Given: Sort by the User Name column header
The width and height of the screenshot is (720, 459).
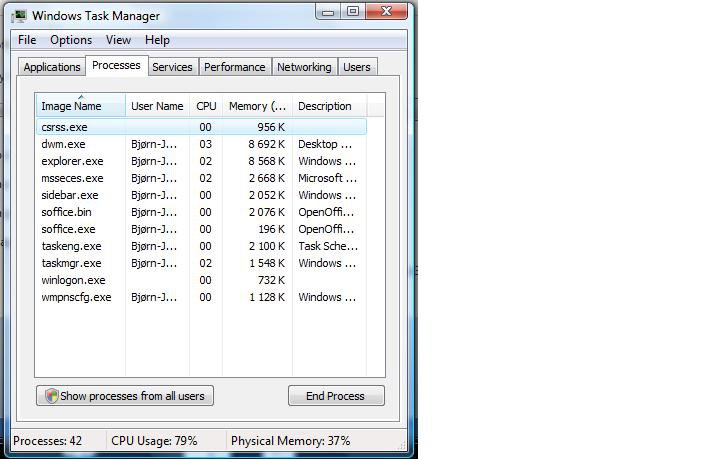Looking at the screenshot, I should 158,106.
